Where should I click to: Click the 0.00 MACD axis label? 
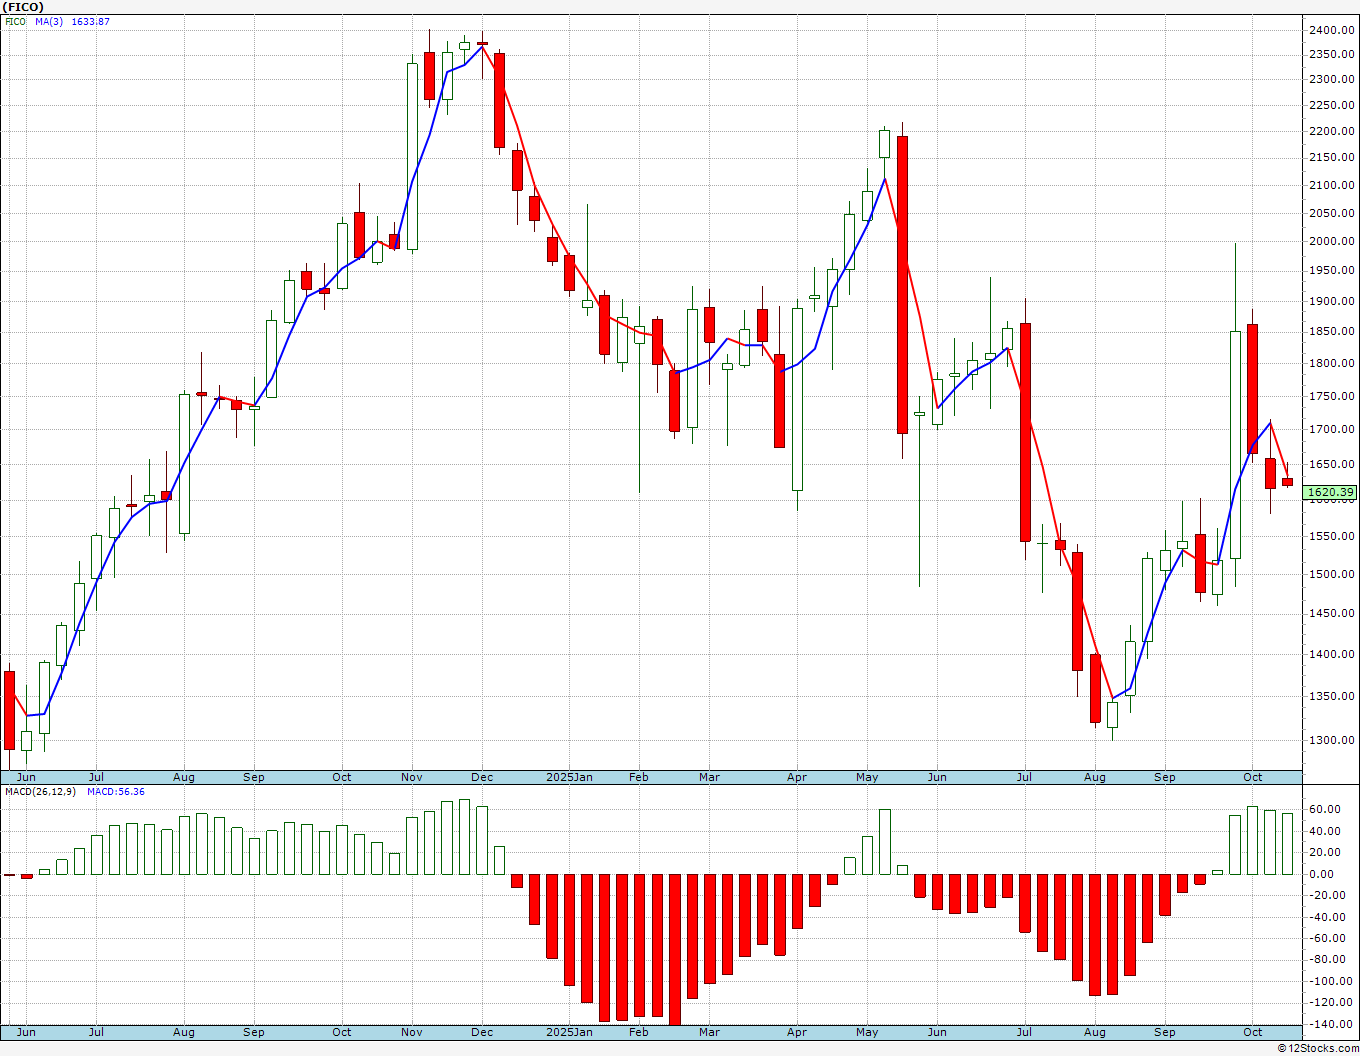point(1320,874)
